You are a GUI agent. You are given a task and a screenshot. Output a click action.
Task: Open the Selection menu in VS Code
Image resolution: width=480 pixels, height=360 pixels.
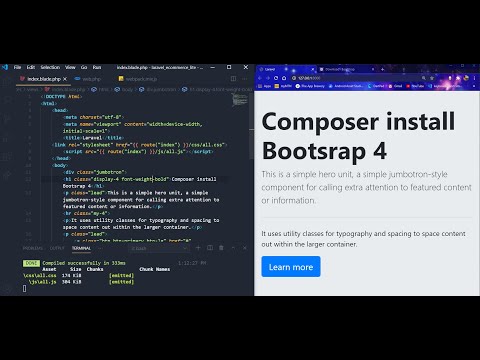[50, 67]
